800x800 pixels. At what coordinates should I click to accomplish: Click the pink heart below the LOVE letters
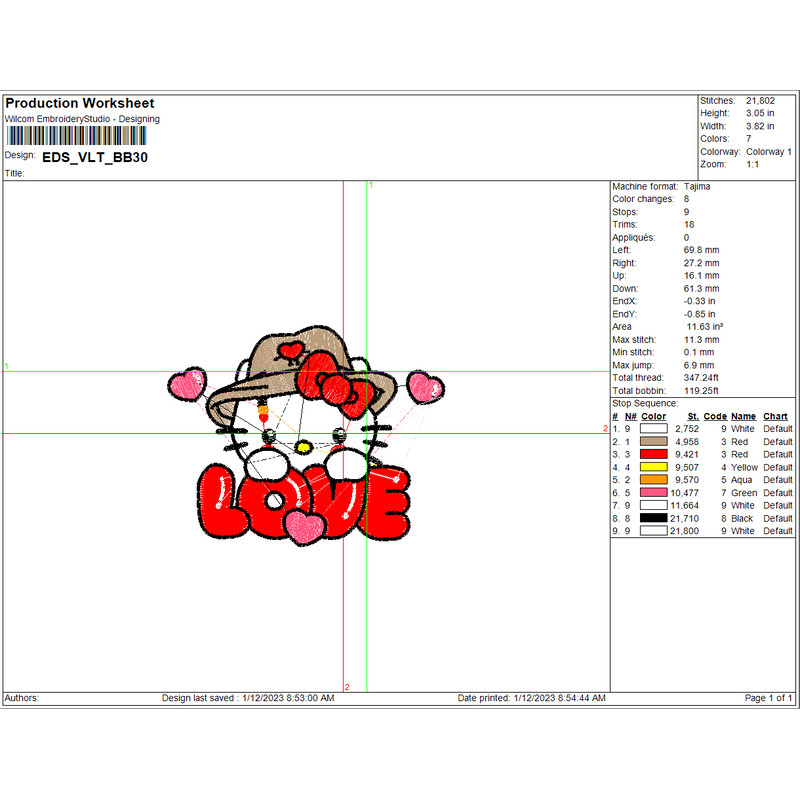coord(302,525)
